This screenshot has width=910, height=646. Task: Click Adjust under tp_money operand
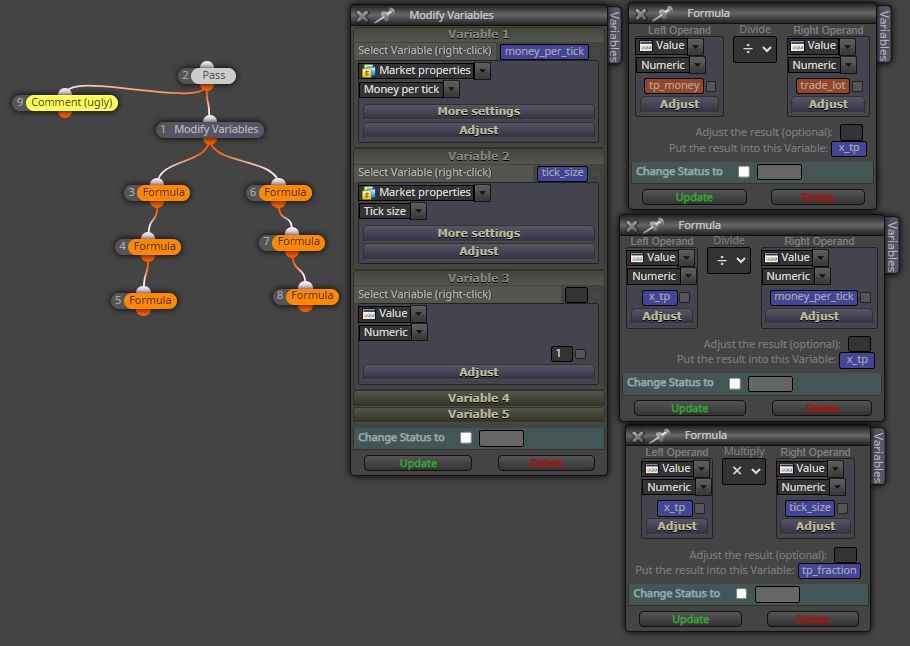[680, 104]
